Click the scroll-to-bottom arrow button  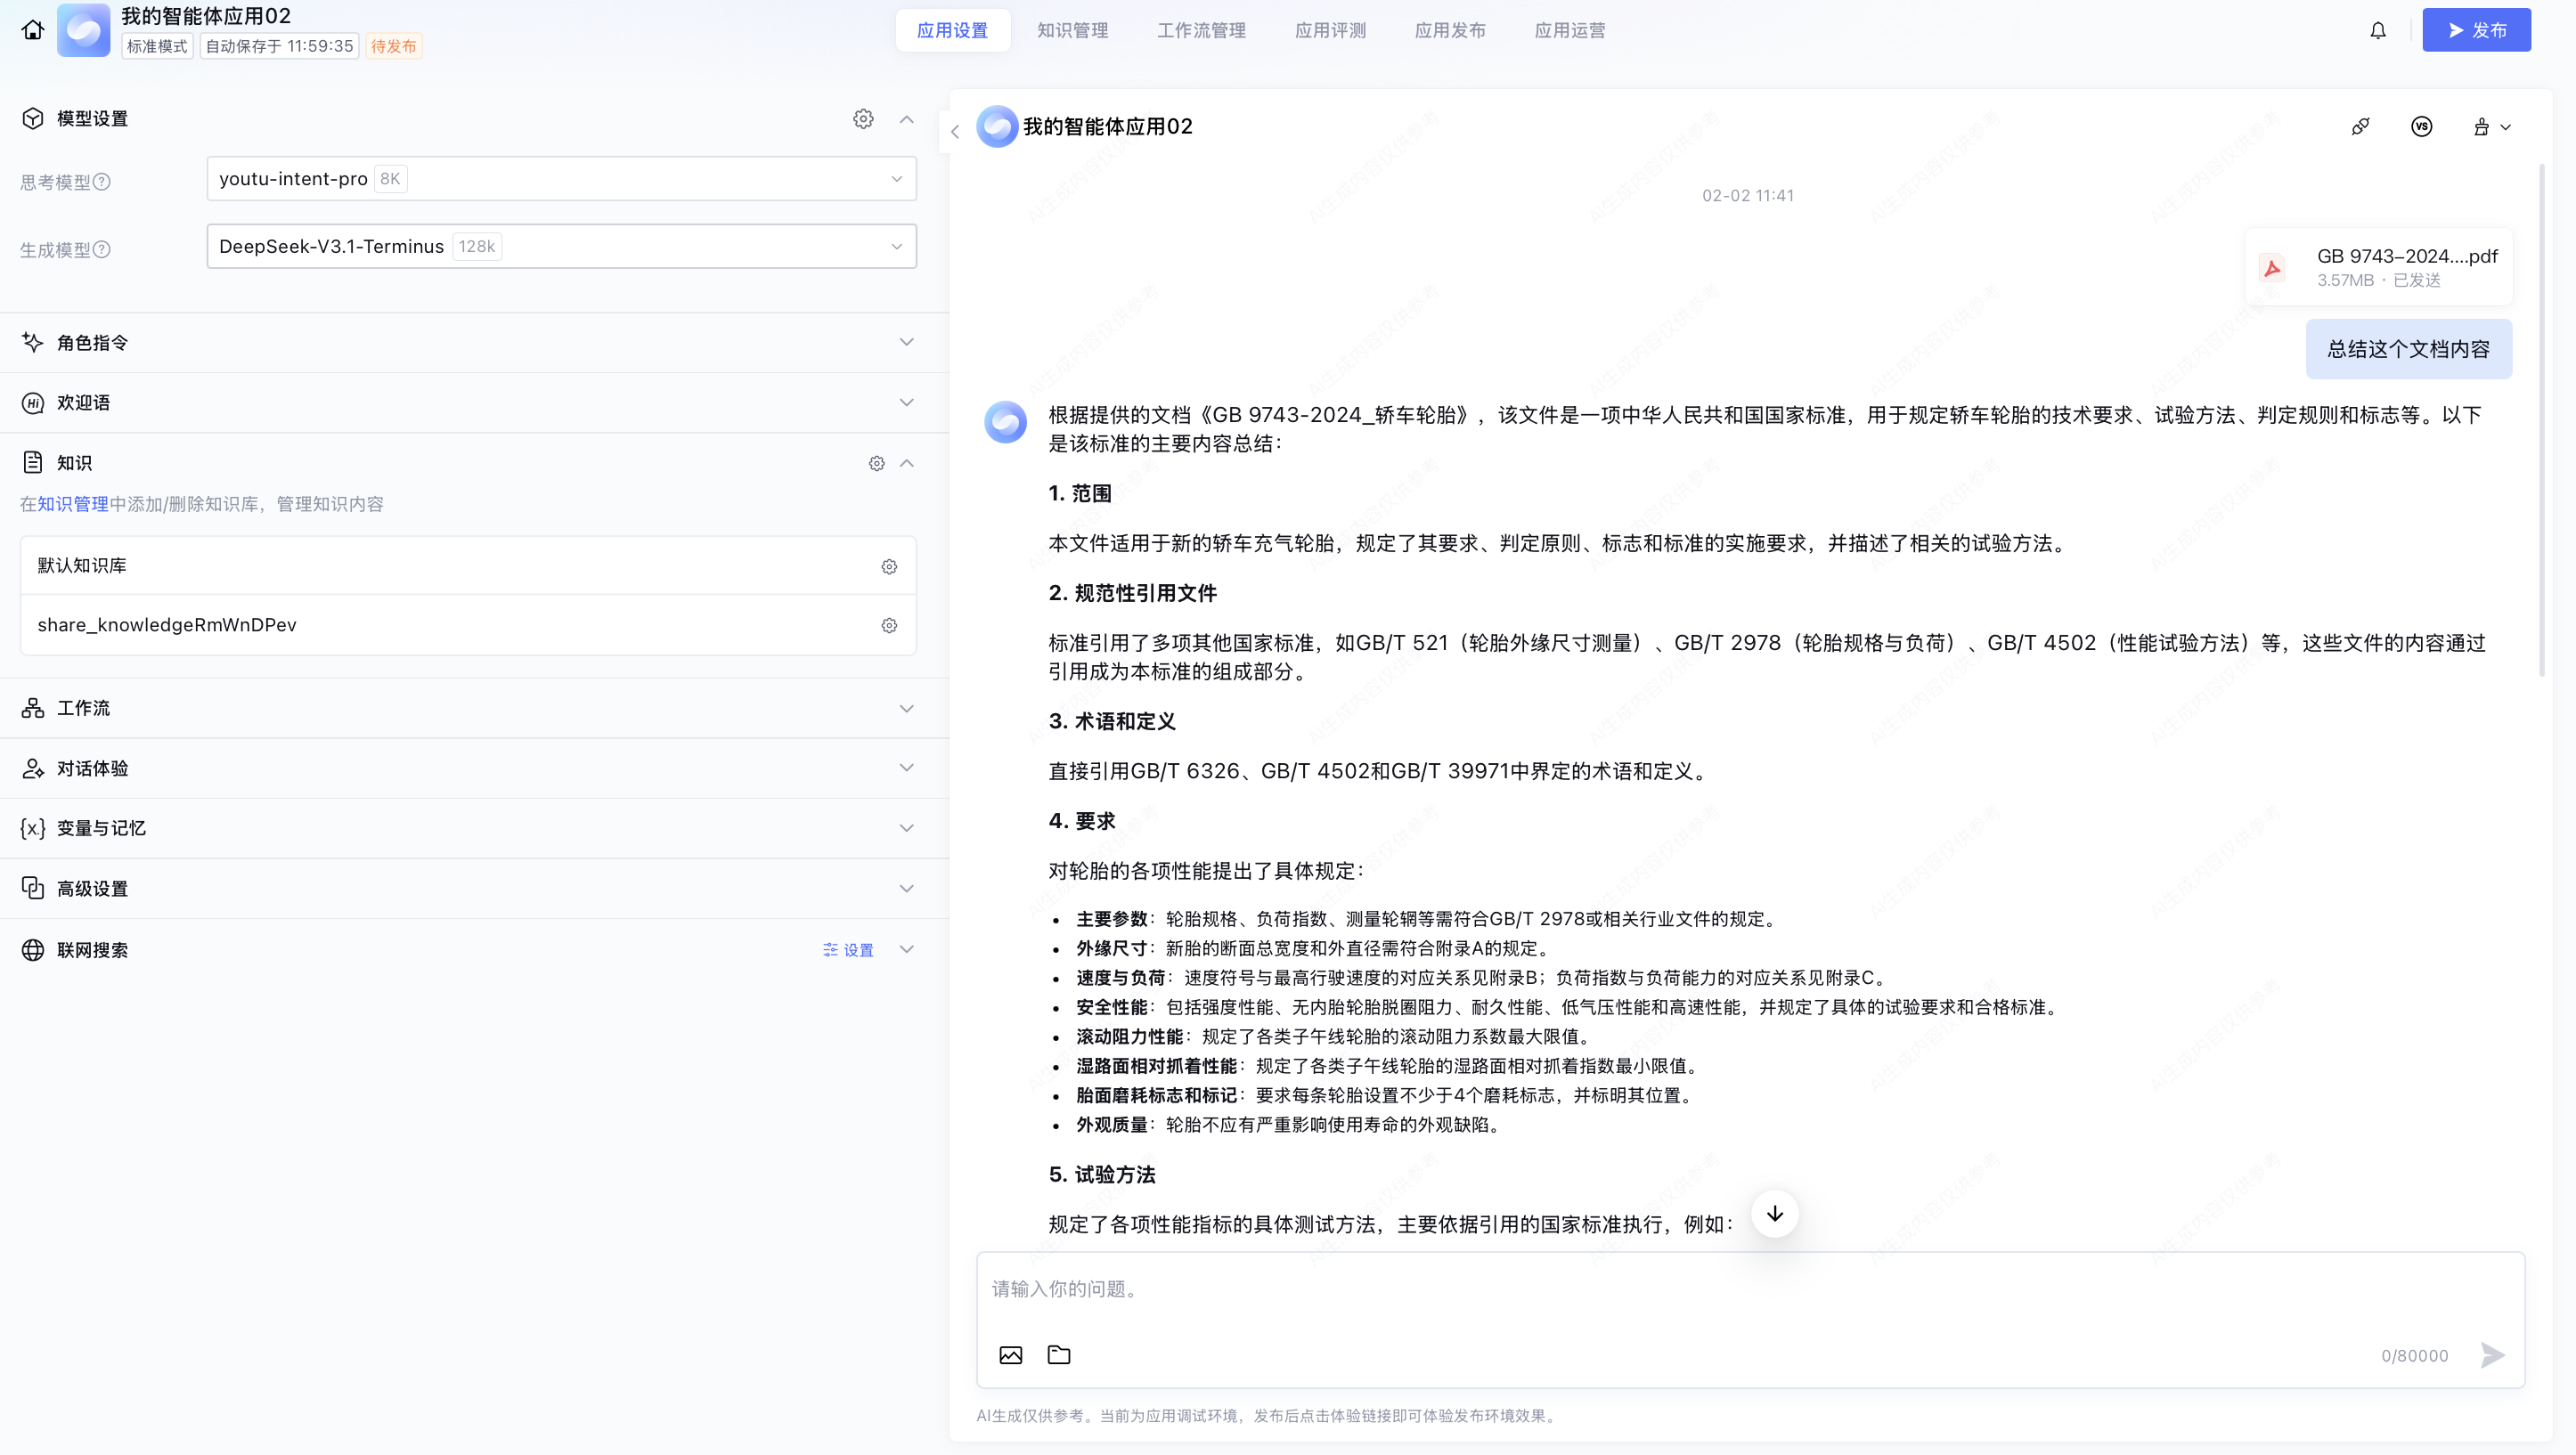tap(1775, 1214)
